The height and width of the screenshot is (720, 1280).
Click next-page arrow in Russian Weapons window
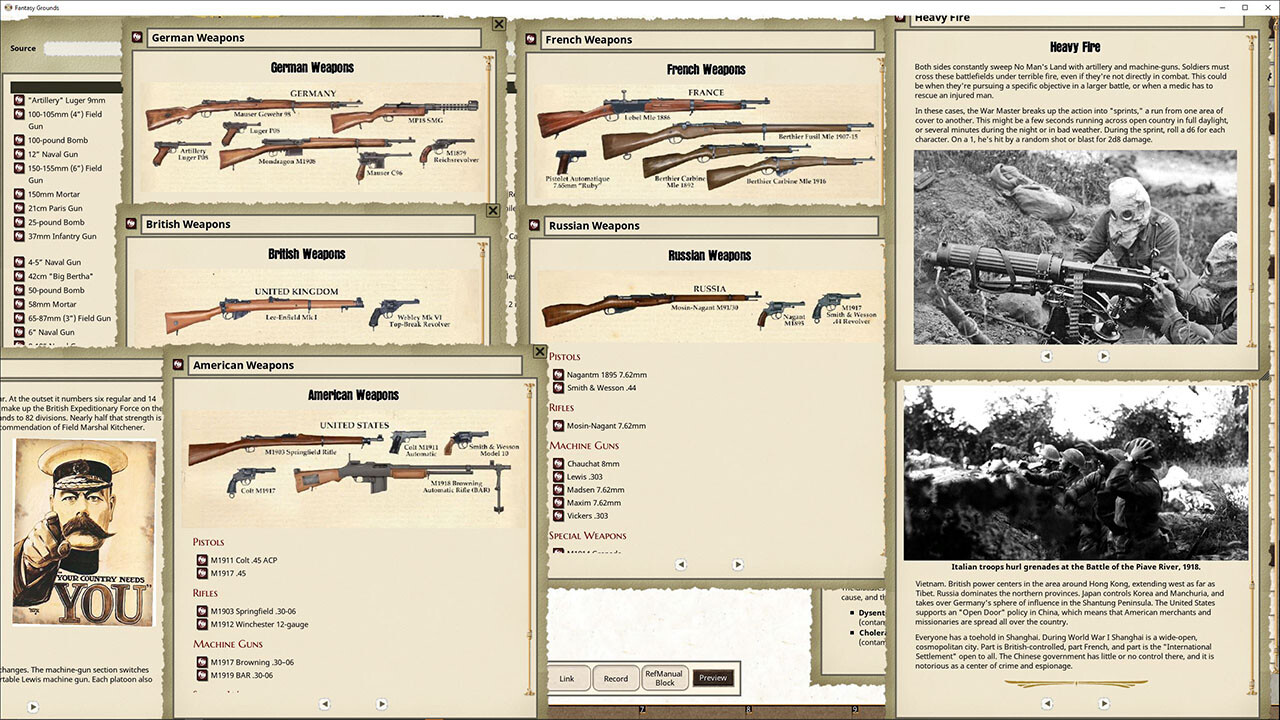pos(738,564)
